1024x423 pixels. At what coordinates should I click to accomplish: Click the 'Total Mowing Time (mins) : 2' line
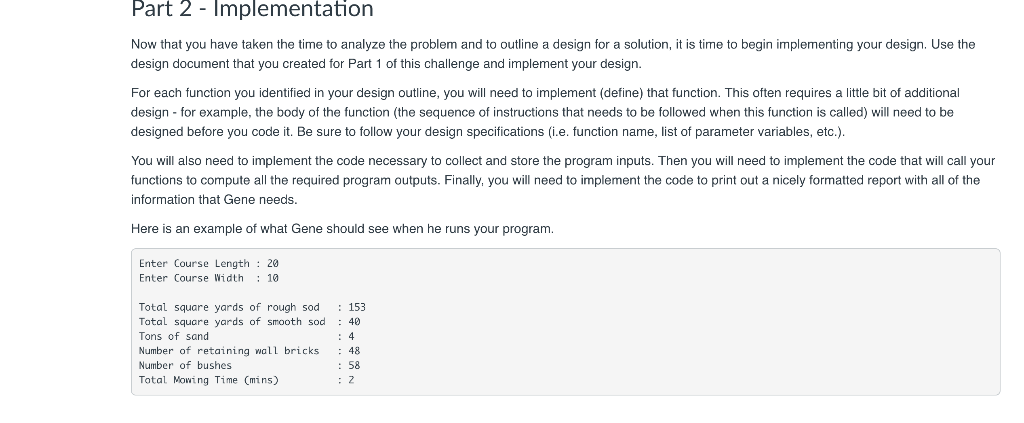pos(247,380)
